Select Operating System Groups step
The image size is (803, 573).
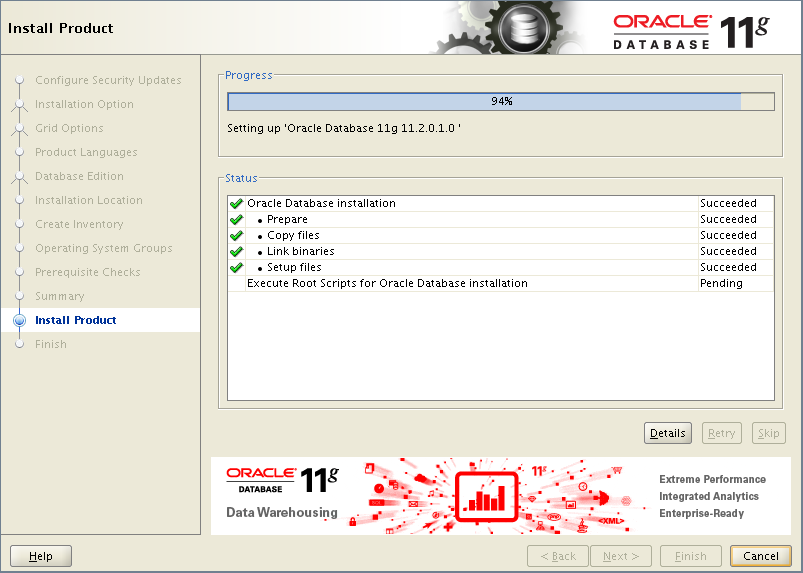pos(103,248)
